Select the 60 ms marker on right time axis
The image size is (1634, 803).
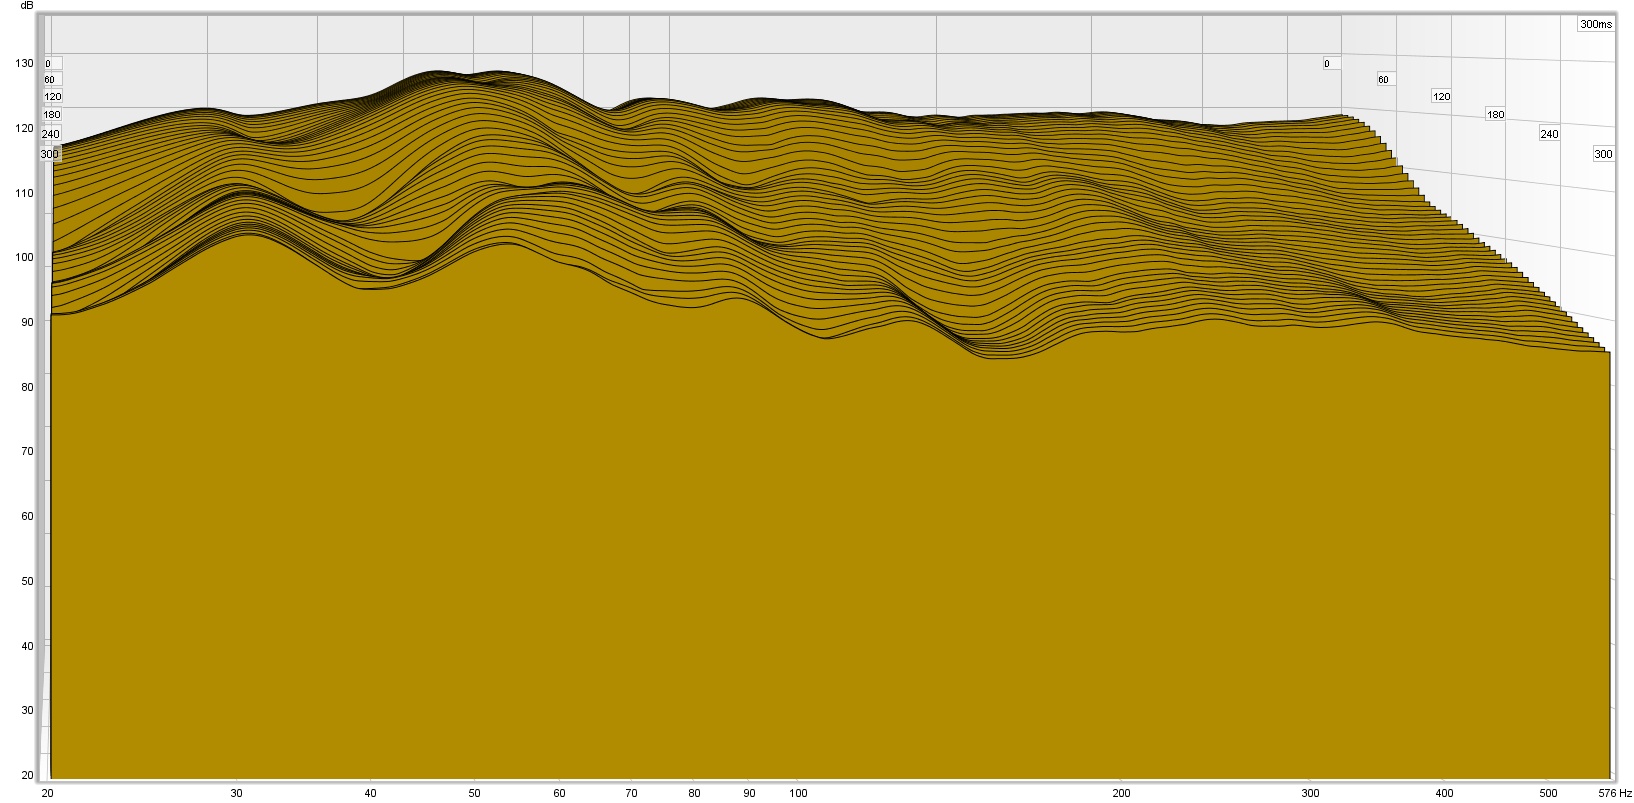[x=1383, y=80]
